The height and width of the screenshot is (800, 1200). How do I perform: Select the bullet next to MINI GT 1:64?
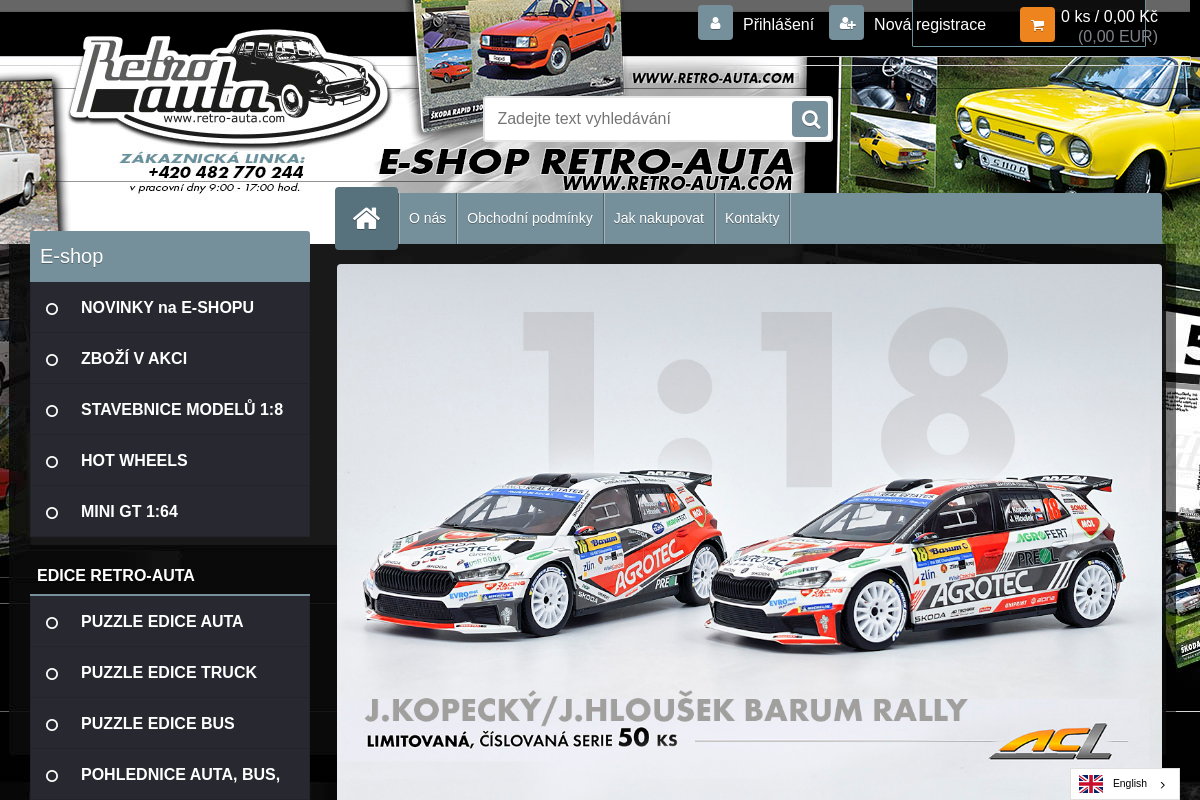(52, 512)
